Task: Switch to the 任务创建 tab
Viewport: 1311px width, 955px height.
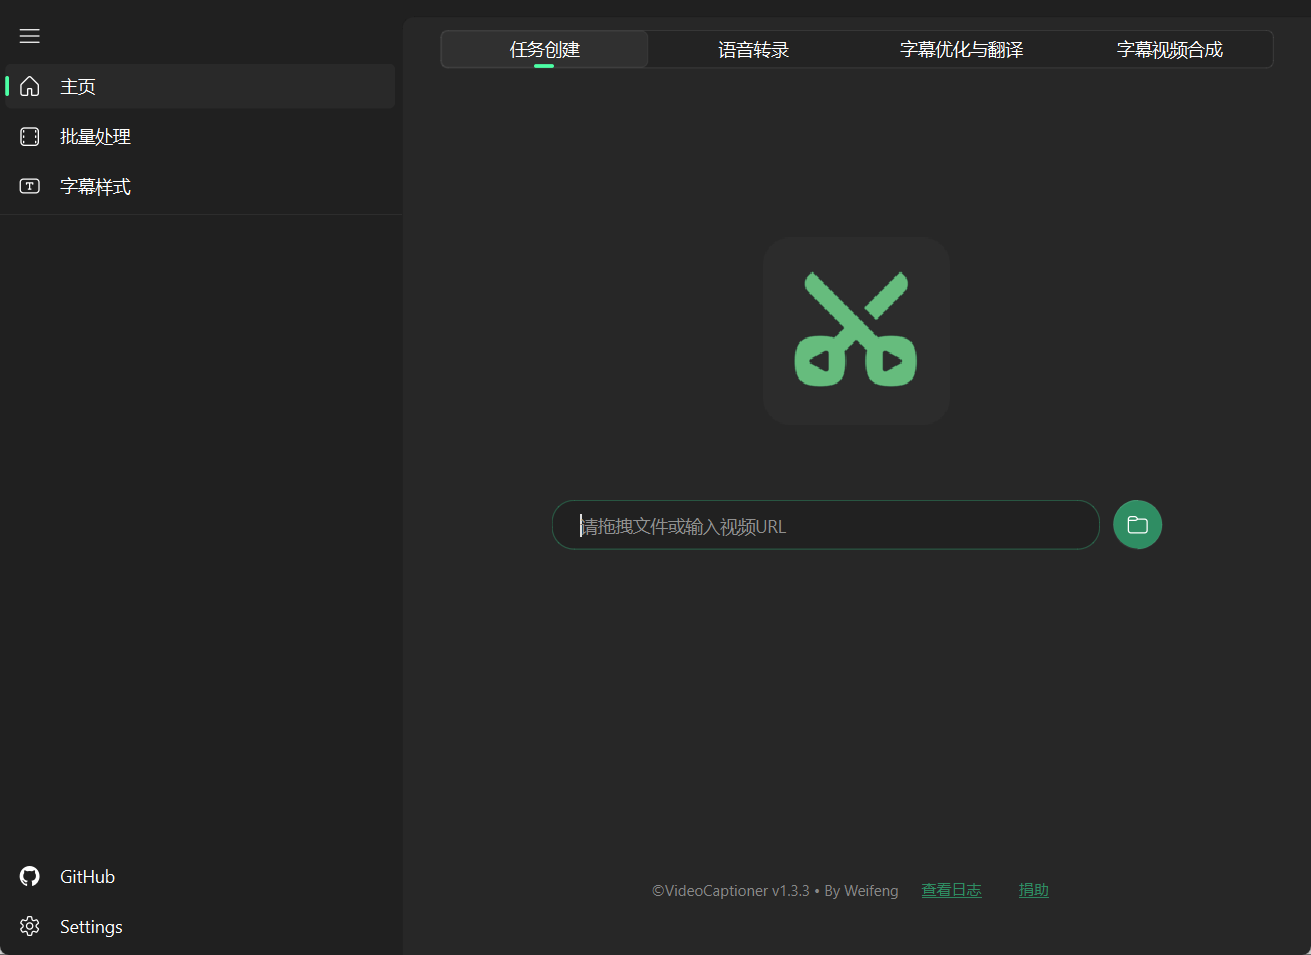Action: pyautogui.click(x=545, y=50)
